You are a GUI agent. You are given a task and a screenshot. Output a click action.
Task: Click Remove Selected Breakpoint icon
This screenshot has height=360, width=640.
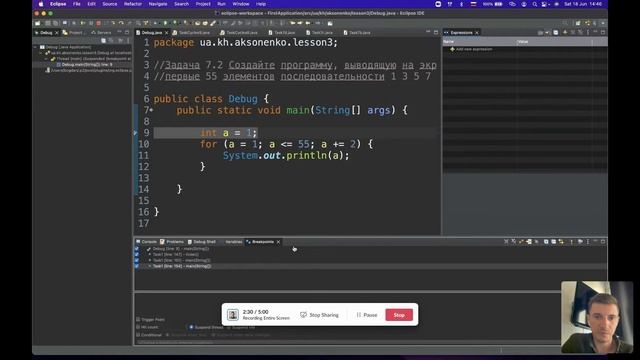click(x=506, y=242)
